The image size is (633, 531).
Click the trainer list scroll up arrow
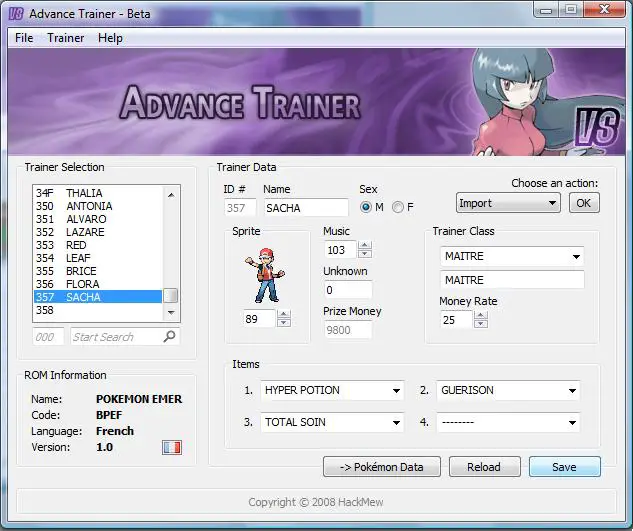pos(171,195)
